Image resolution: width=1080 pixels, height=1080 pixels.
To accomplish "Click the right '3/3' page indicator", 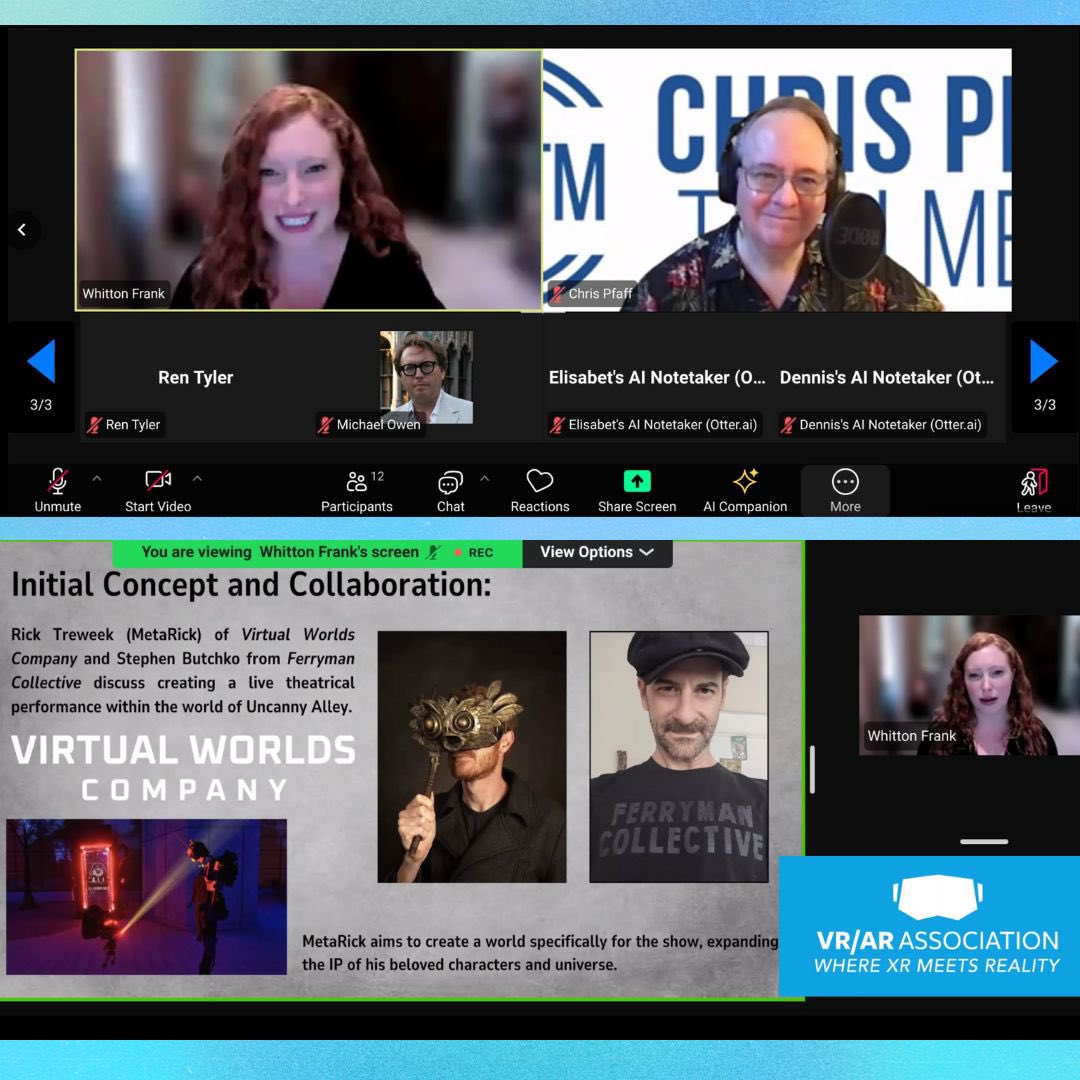I will pyautogui.click(x=1044, y=405).
